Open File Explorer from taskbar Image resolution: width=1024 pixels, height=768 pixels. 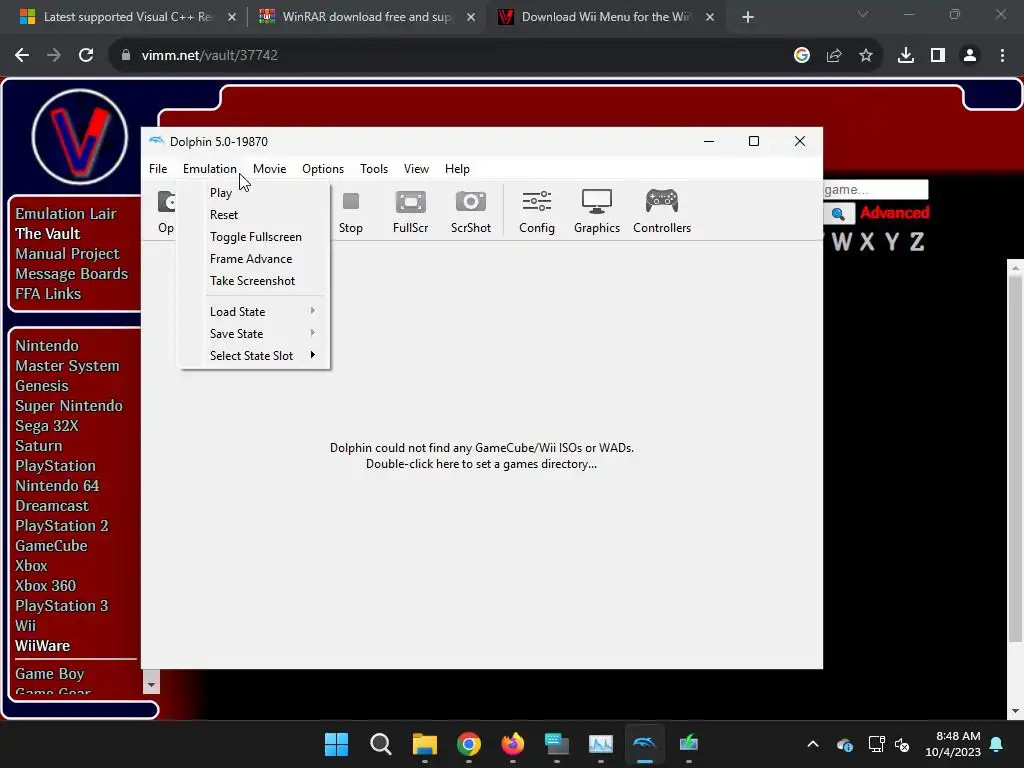click(x=424, y=744)
